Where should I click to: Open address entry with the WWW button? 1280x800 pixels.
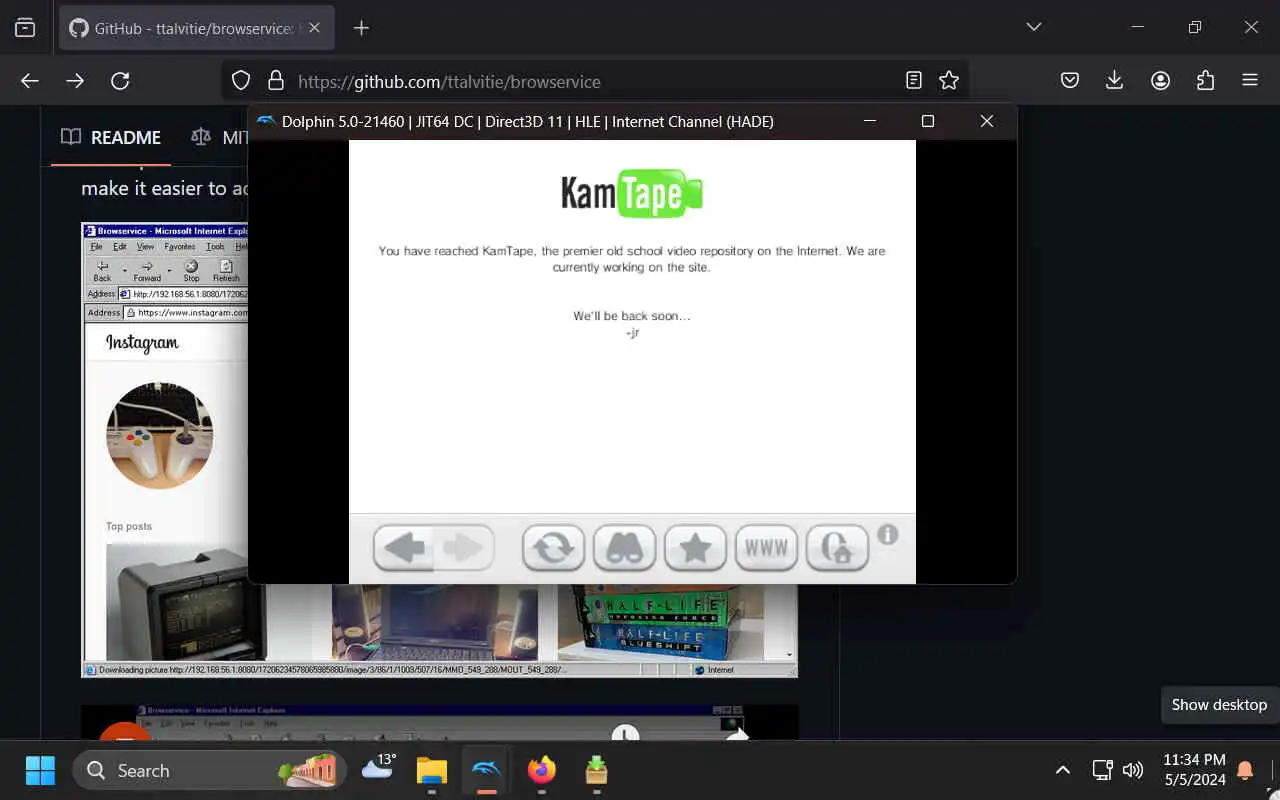tap(766, 548)
